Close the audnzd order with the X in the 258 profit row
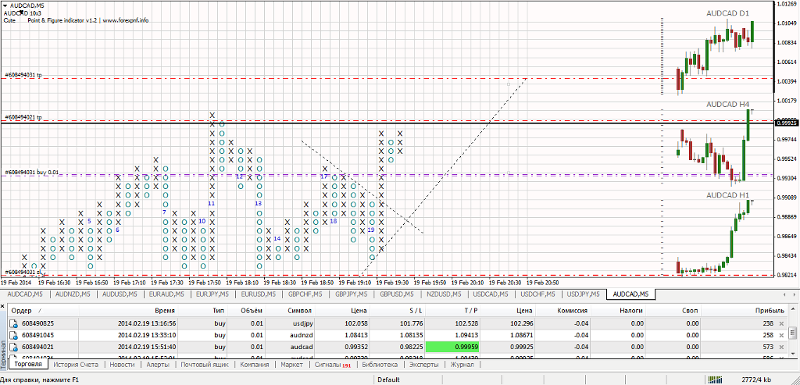 coord(781,335)
